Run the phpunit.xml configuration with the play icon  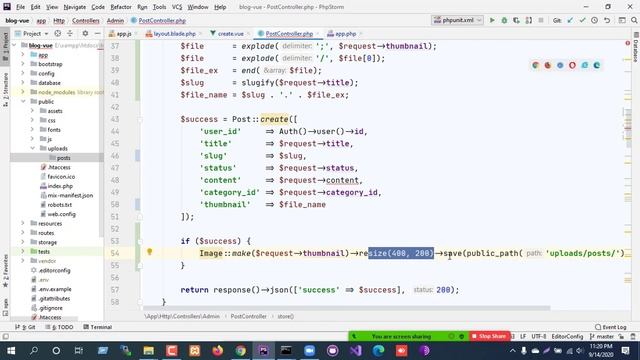pyautogui.click(x=492, y=20)
